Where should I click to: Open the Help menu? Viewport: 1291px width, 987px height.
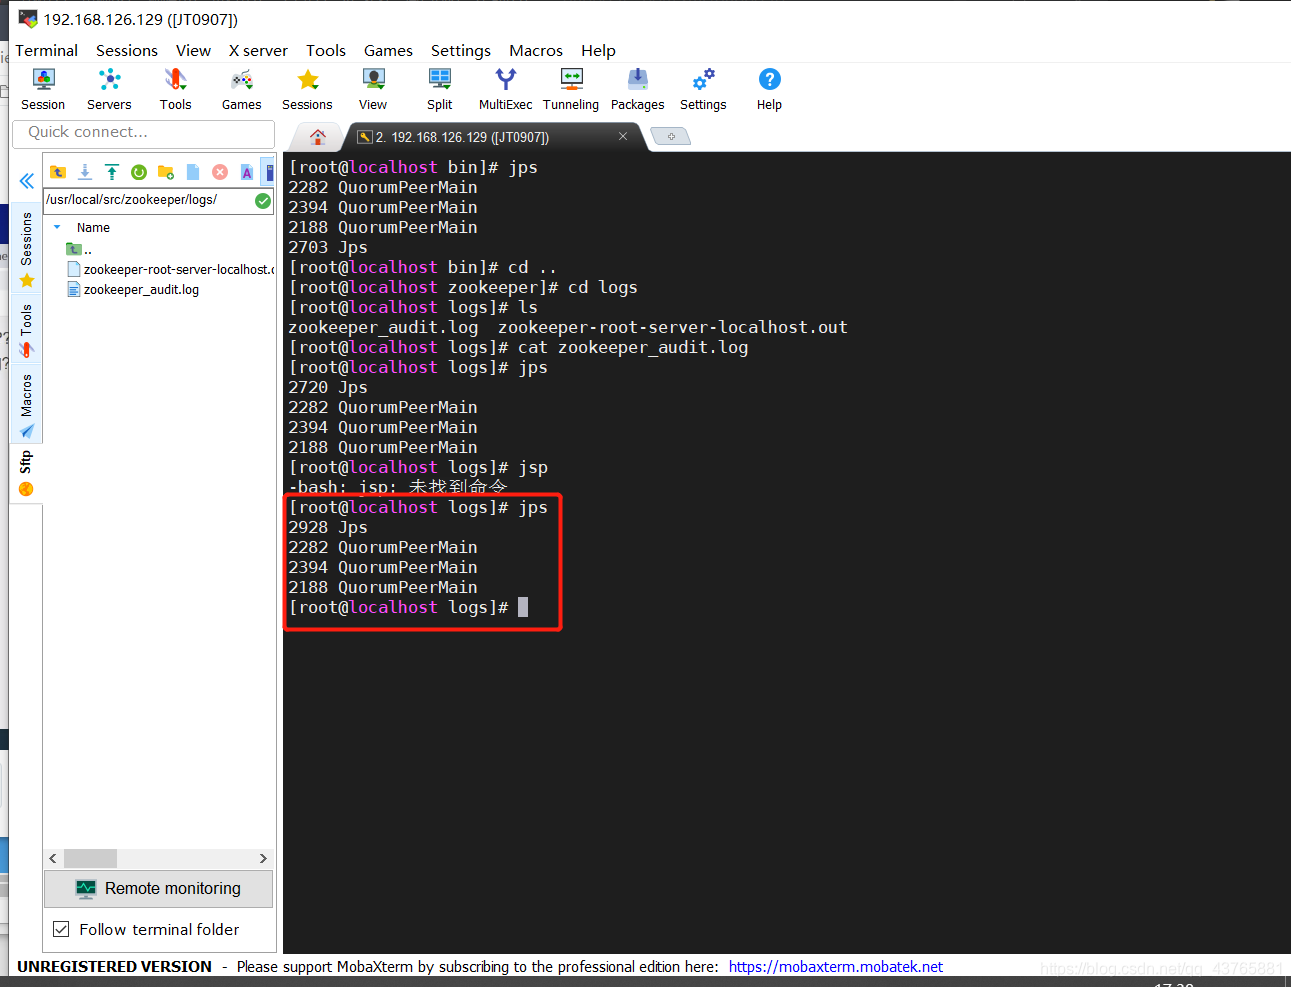pyautogui.click(x=598, y=50)
